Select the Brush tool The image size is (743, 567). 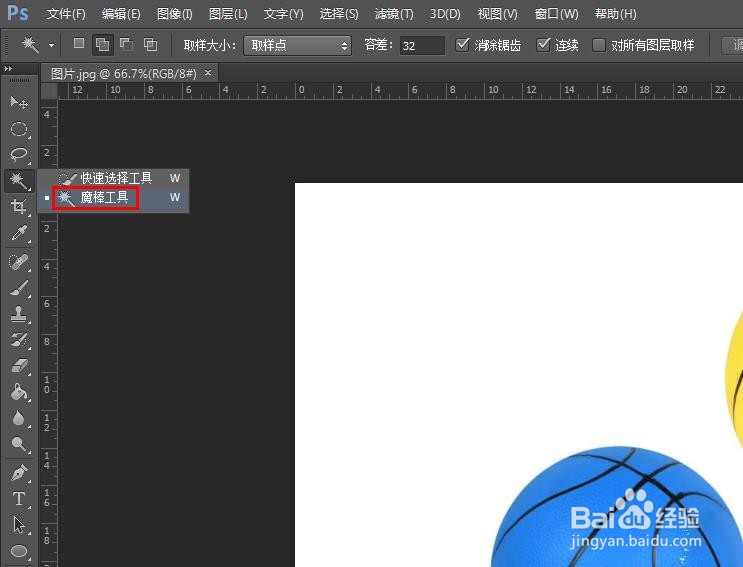[19, 288]
